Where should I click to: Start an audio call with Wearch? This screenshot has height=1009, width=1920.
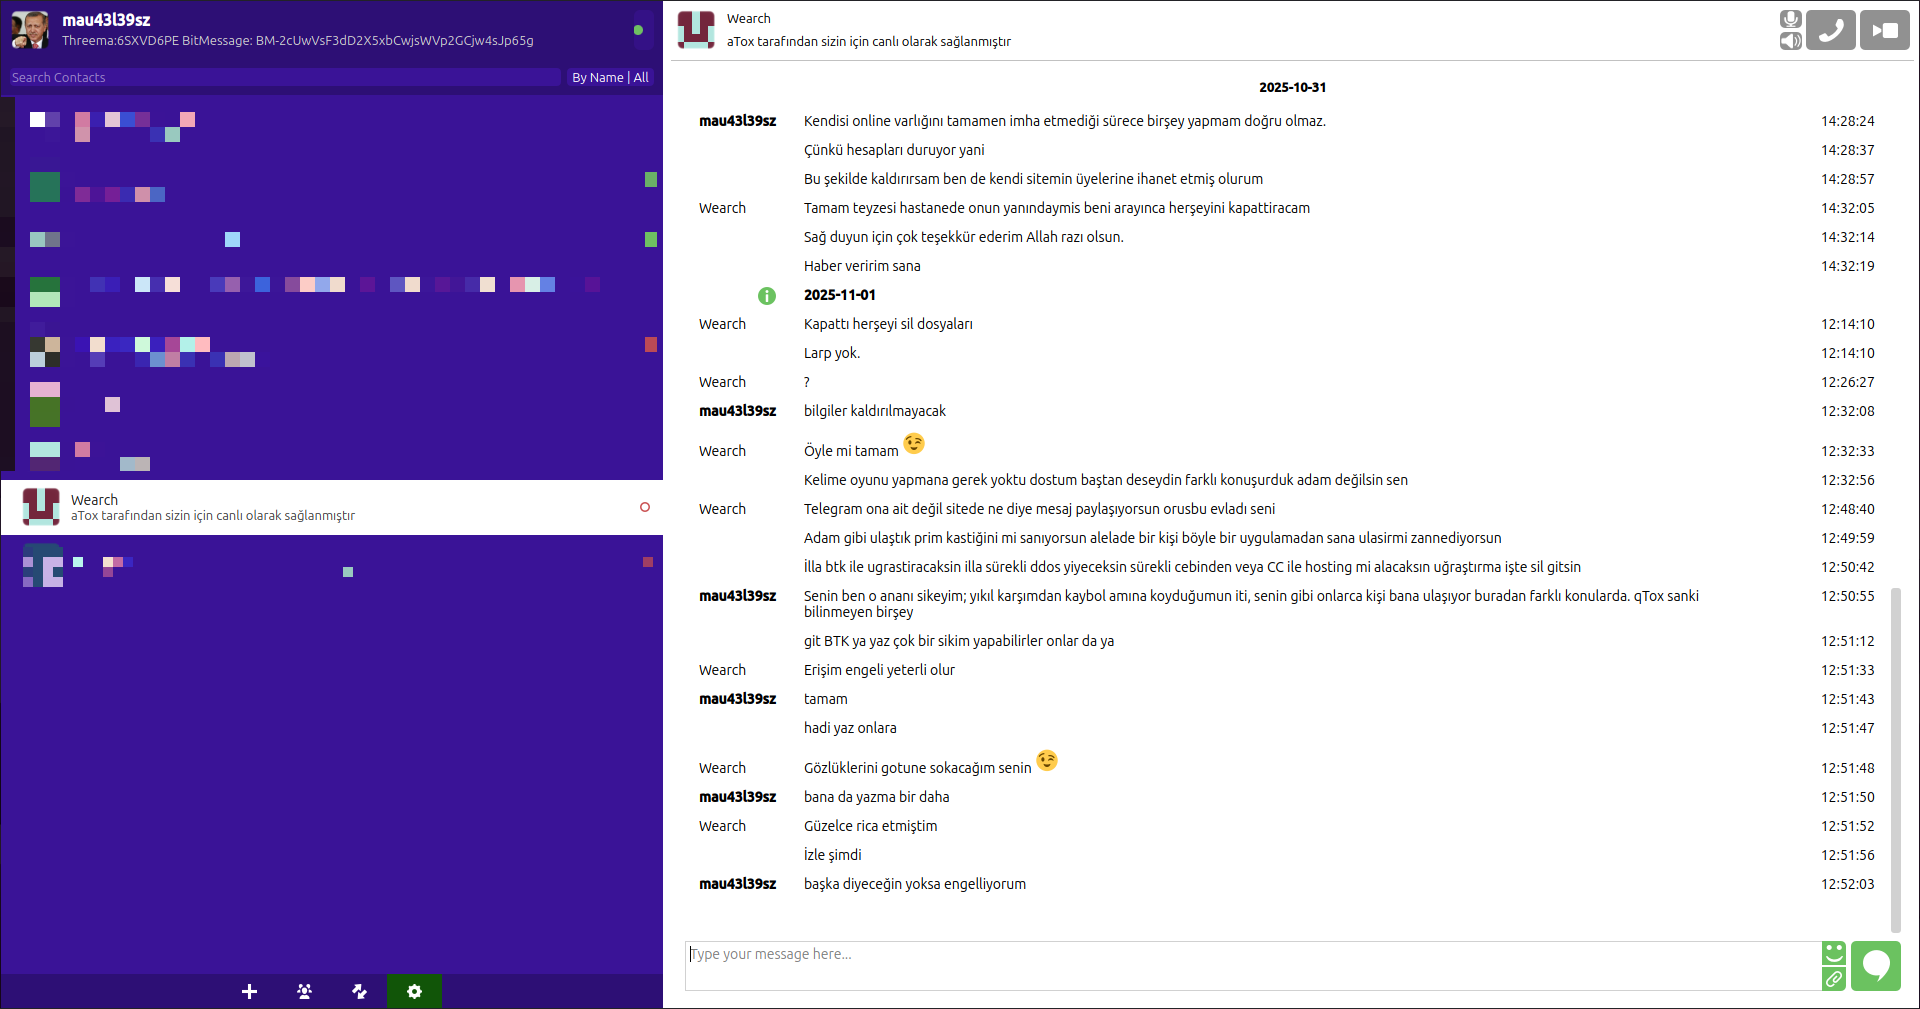1830,30
